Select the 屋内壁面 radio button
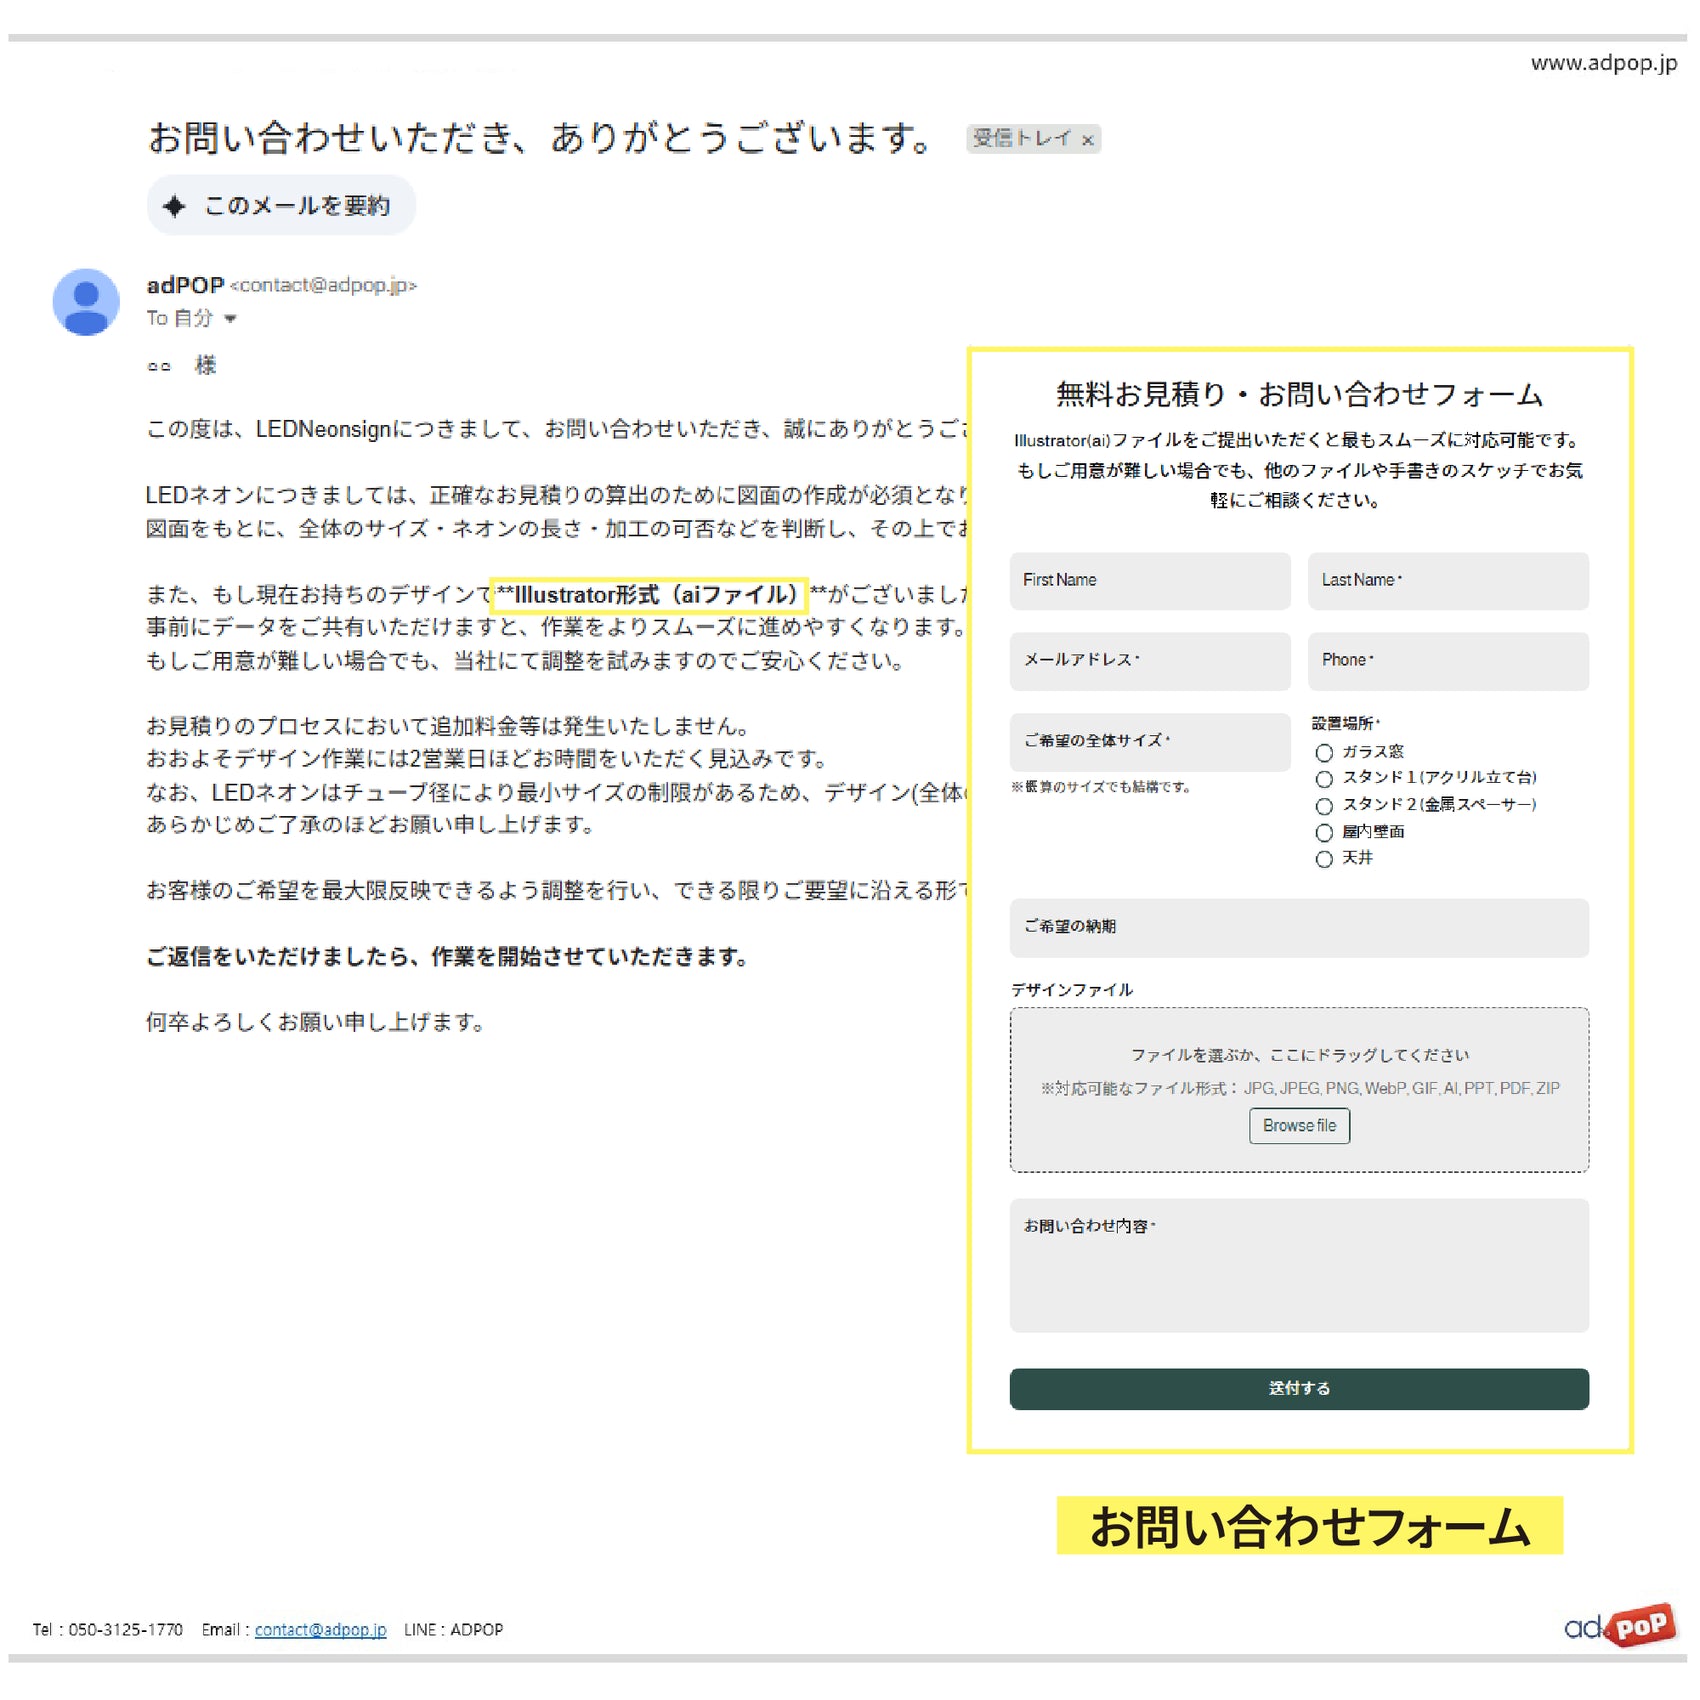Image resolution: width=1700 pixels, height=1700 pixels. 1324,833
